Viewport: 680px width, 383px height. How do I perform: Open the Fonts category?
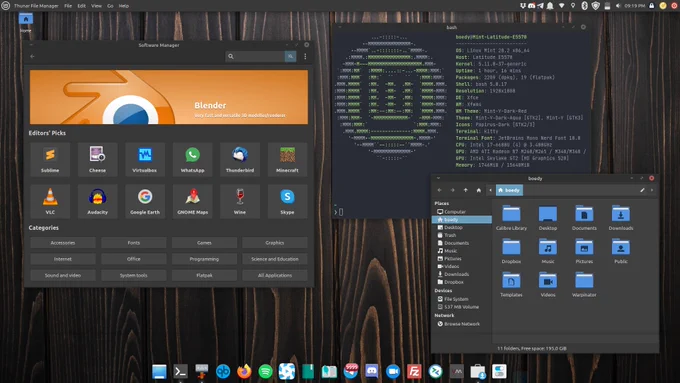click(134, 243)
